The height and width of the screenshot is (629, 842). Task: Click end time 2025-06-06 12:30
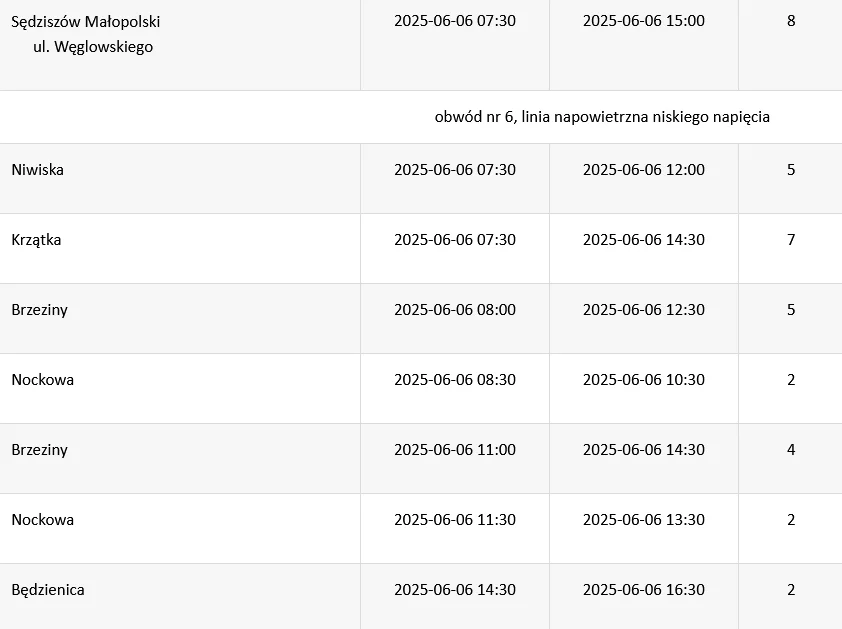(644, 310)
